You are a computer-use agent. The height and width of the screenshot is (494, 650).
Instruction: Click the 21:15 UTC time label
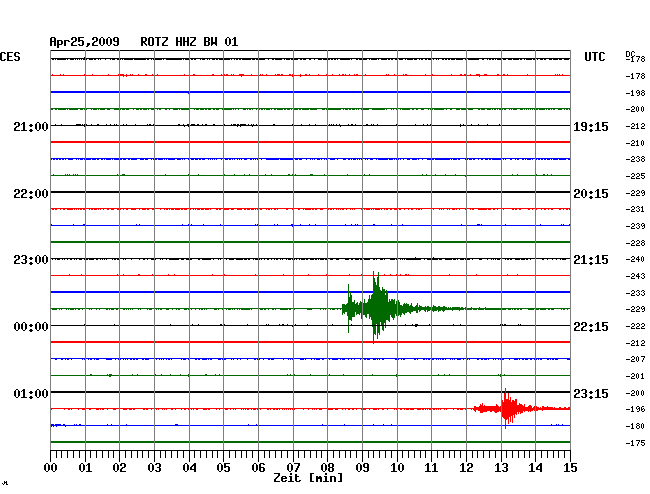coord(591,260)
